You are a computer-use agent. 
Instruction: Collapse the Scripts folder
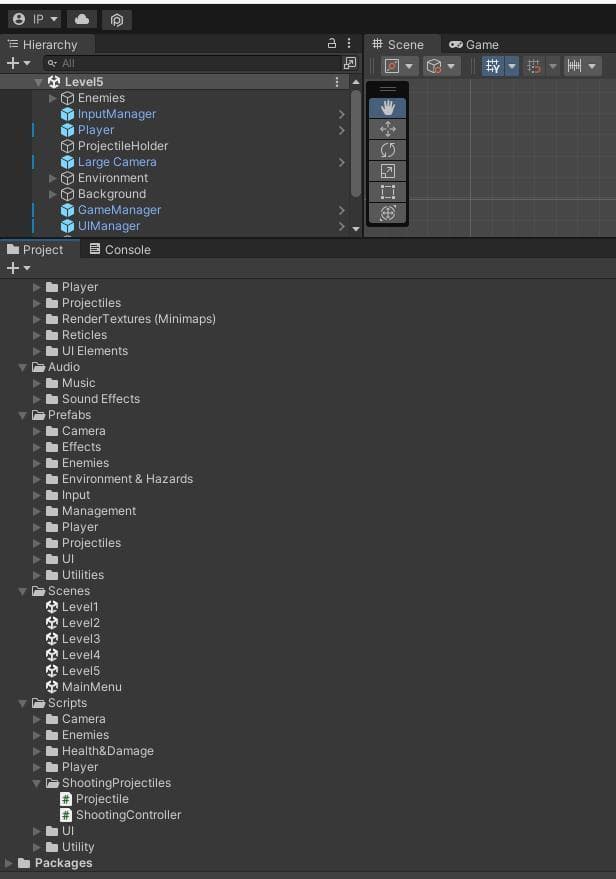pos(22,703)
